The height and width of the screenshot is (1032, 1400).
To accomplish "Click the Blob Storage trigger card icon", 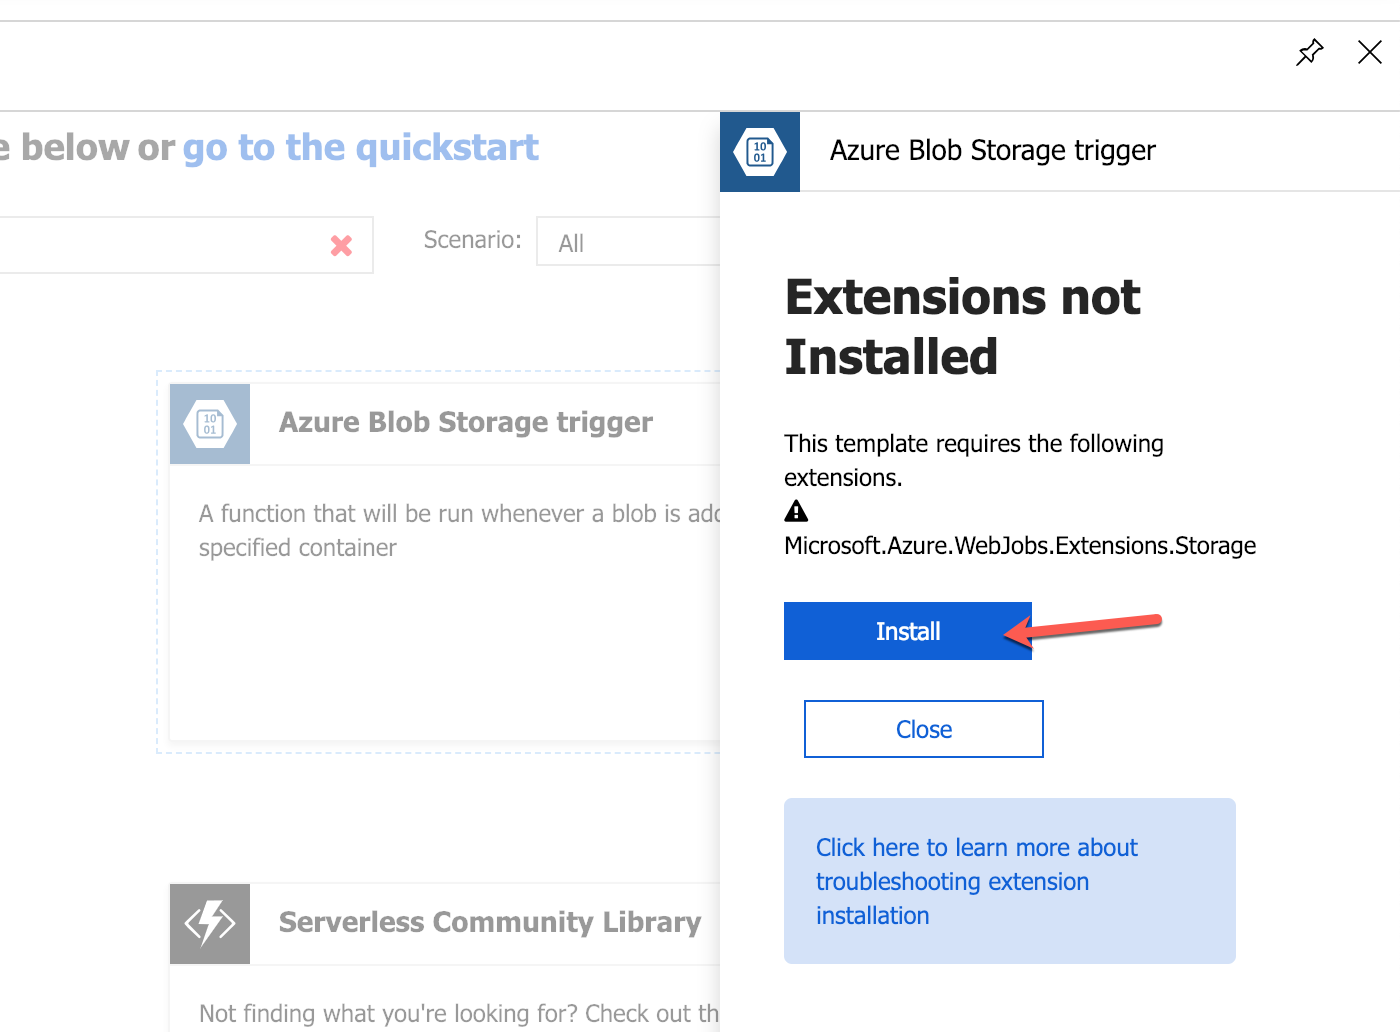I will 210,424.
